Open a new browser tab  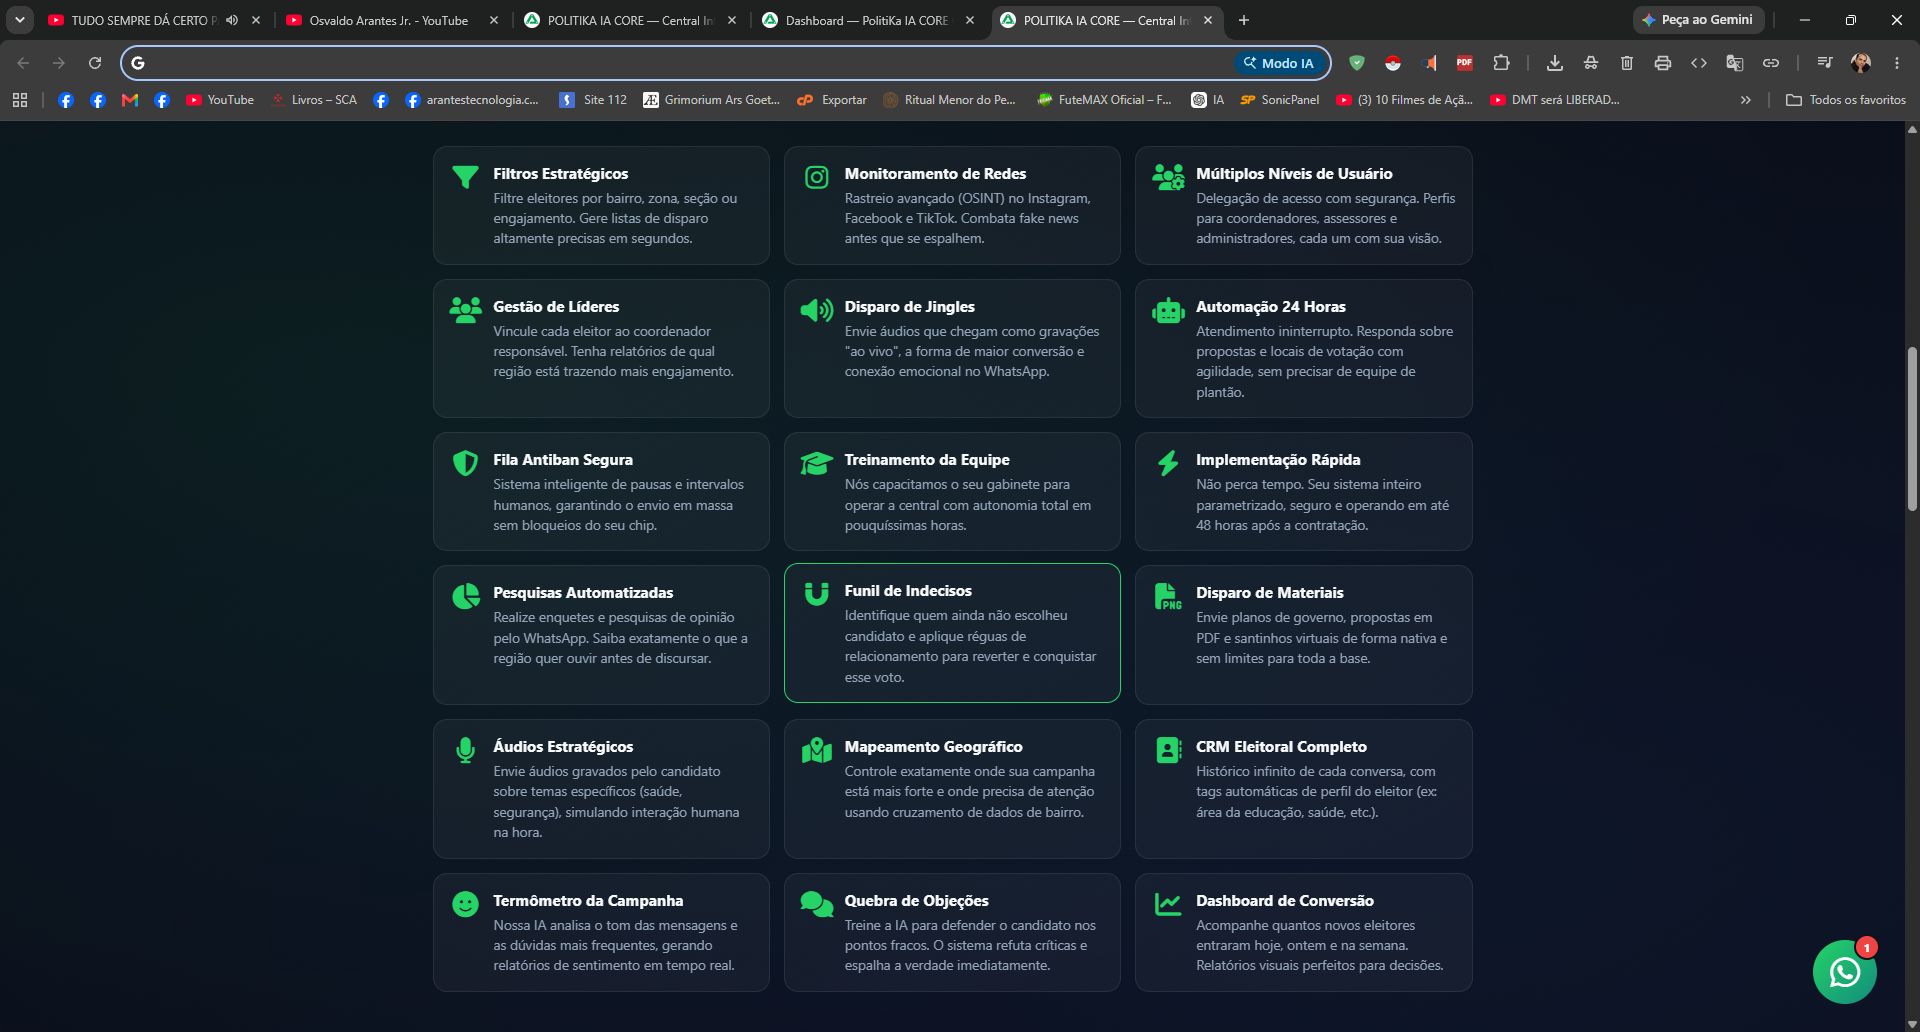pos(1244,20)
